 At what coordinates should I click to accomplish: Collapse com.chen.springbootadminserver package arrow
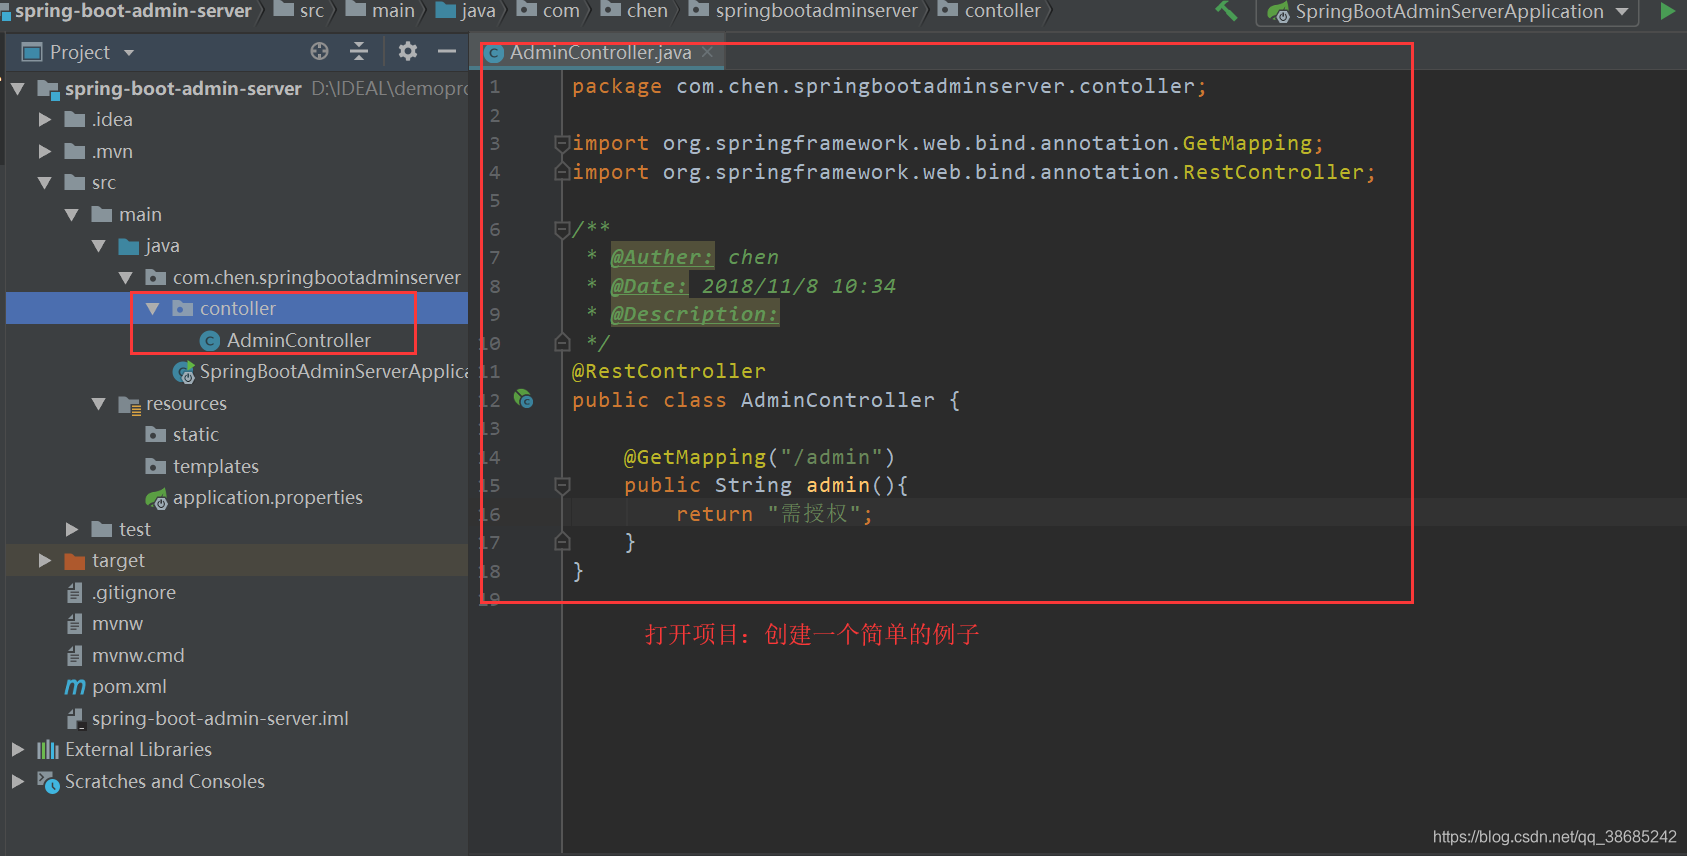point(126,278)
